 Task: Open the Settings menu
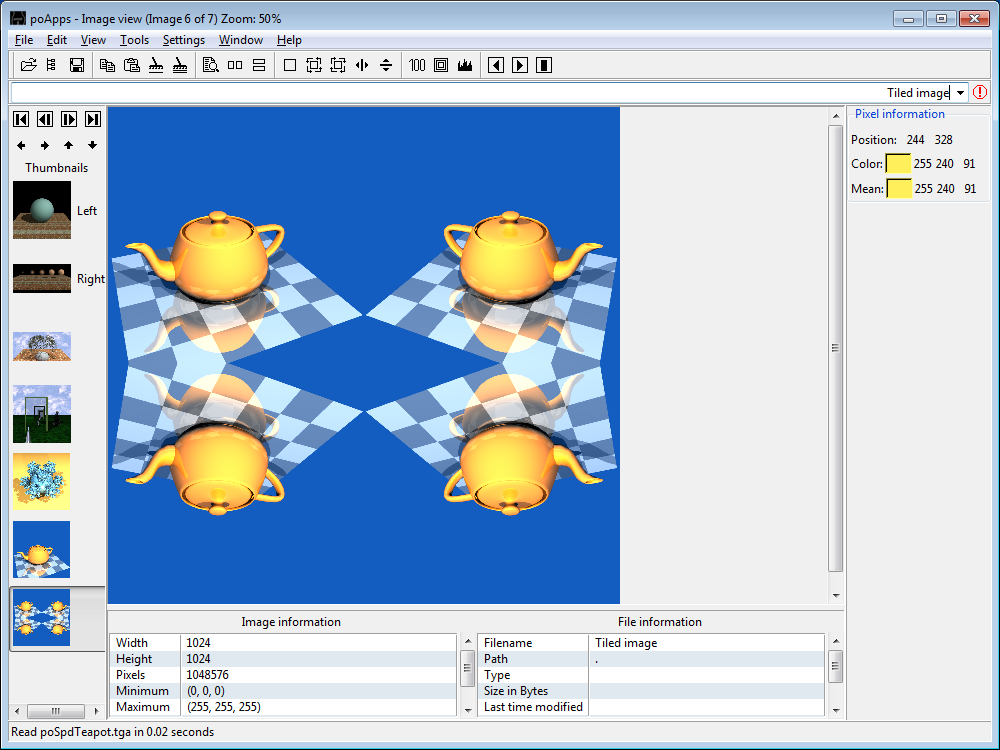tap(184, 40)
